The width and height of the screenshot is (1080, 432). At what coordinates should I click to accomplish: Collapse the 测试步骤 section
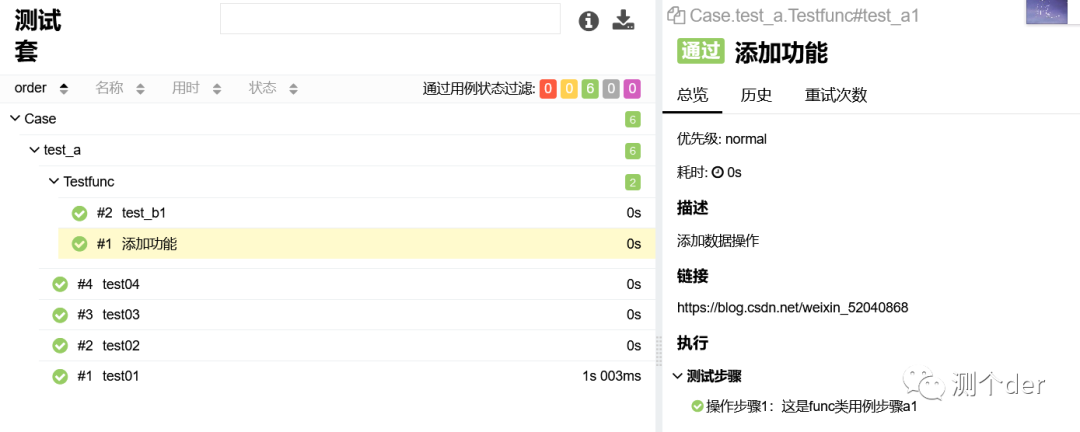pyautogui.click(x=678, y=376)
